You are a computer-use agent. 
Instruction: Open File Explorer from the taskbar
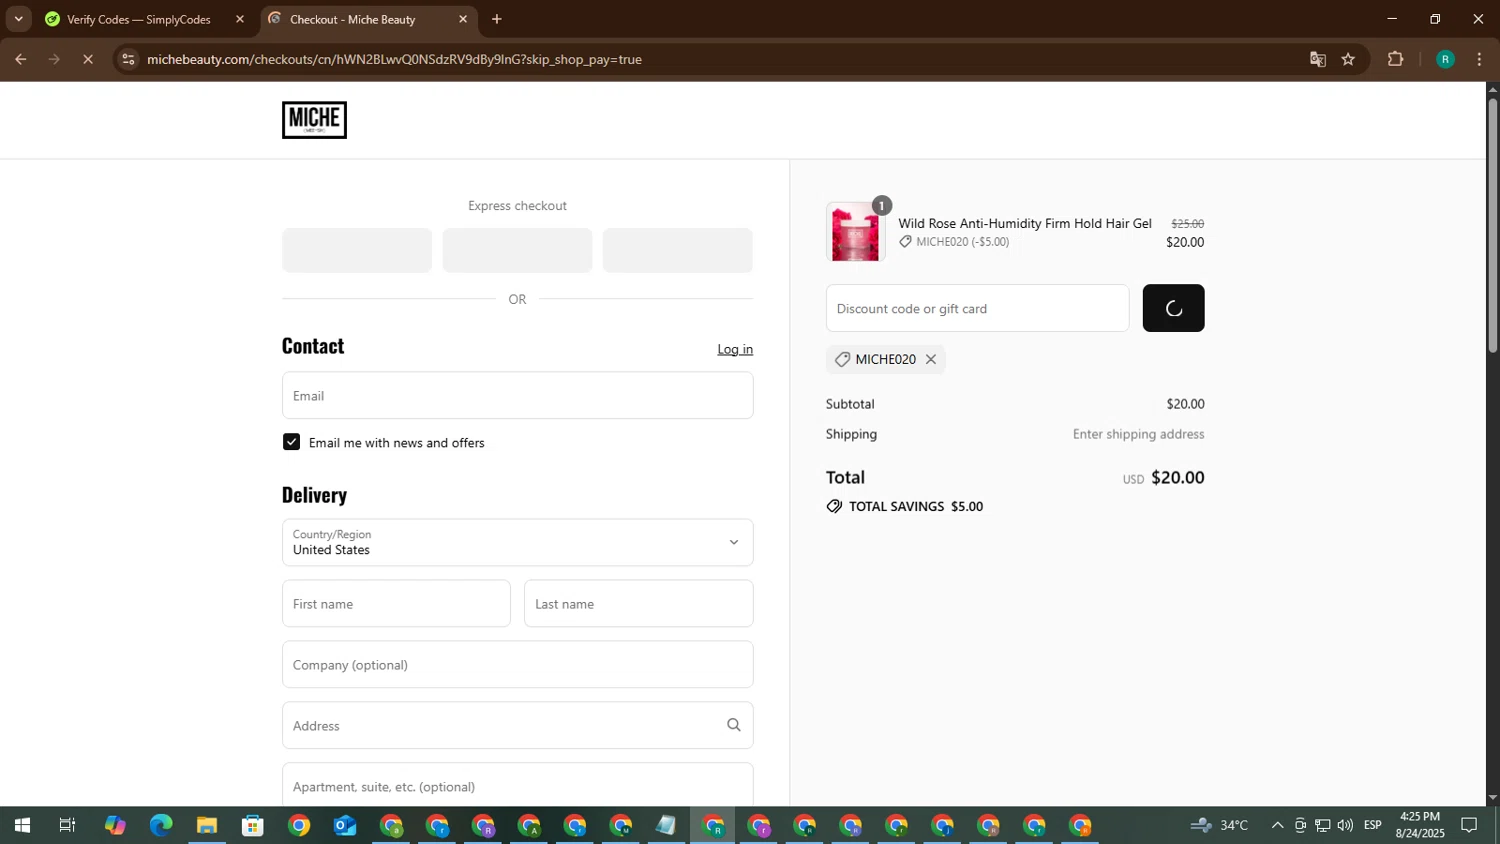point(207,825)
